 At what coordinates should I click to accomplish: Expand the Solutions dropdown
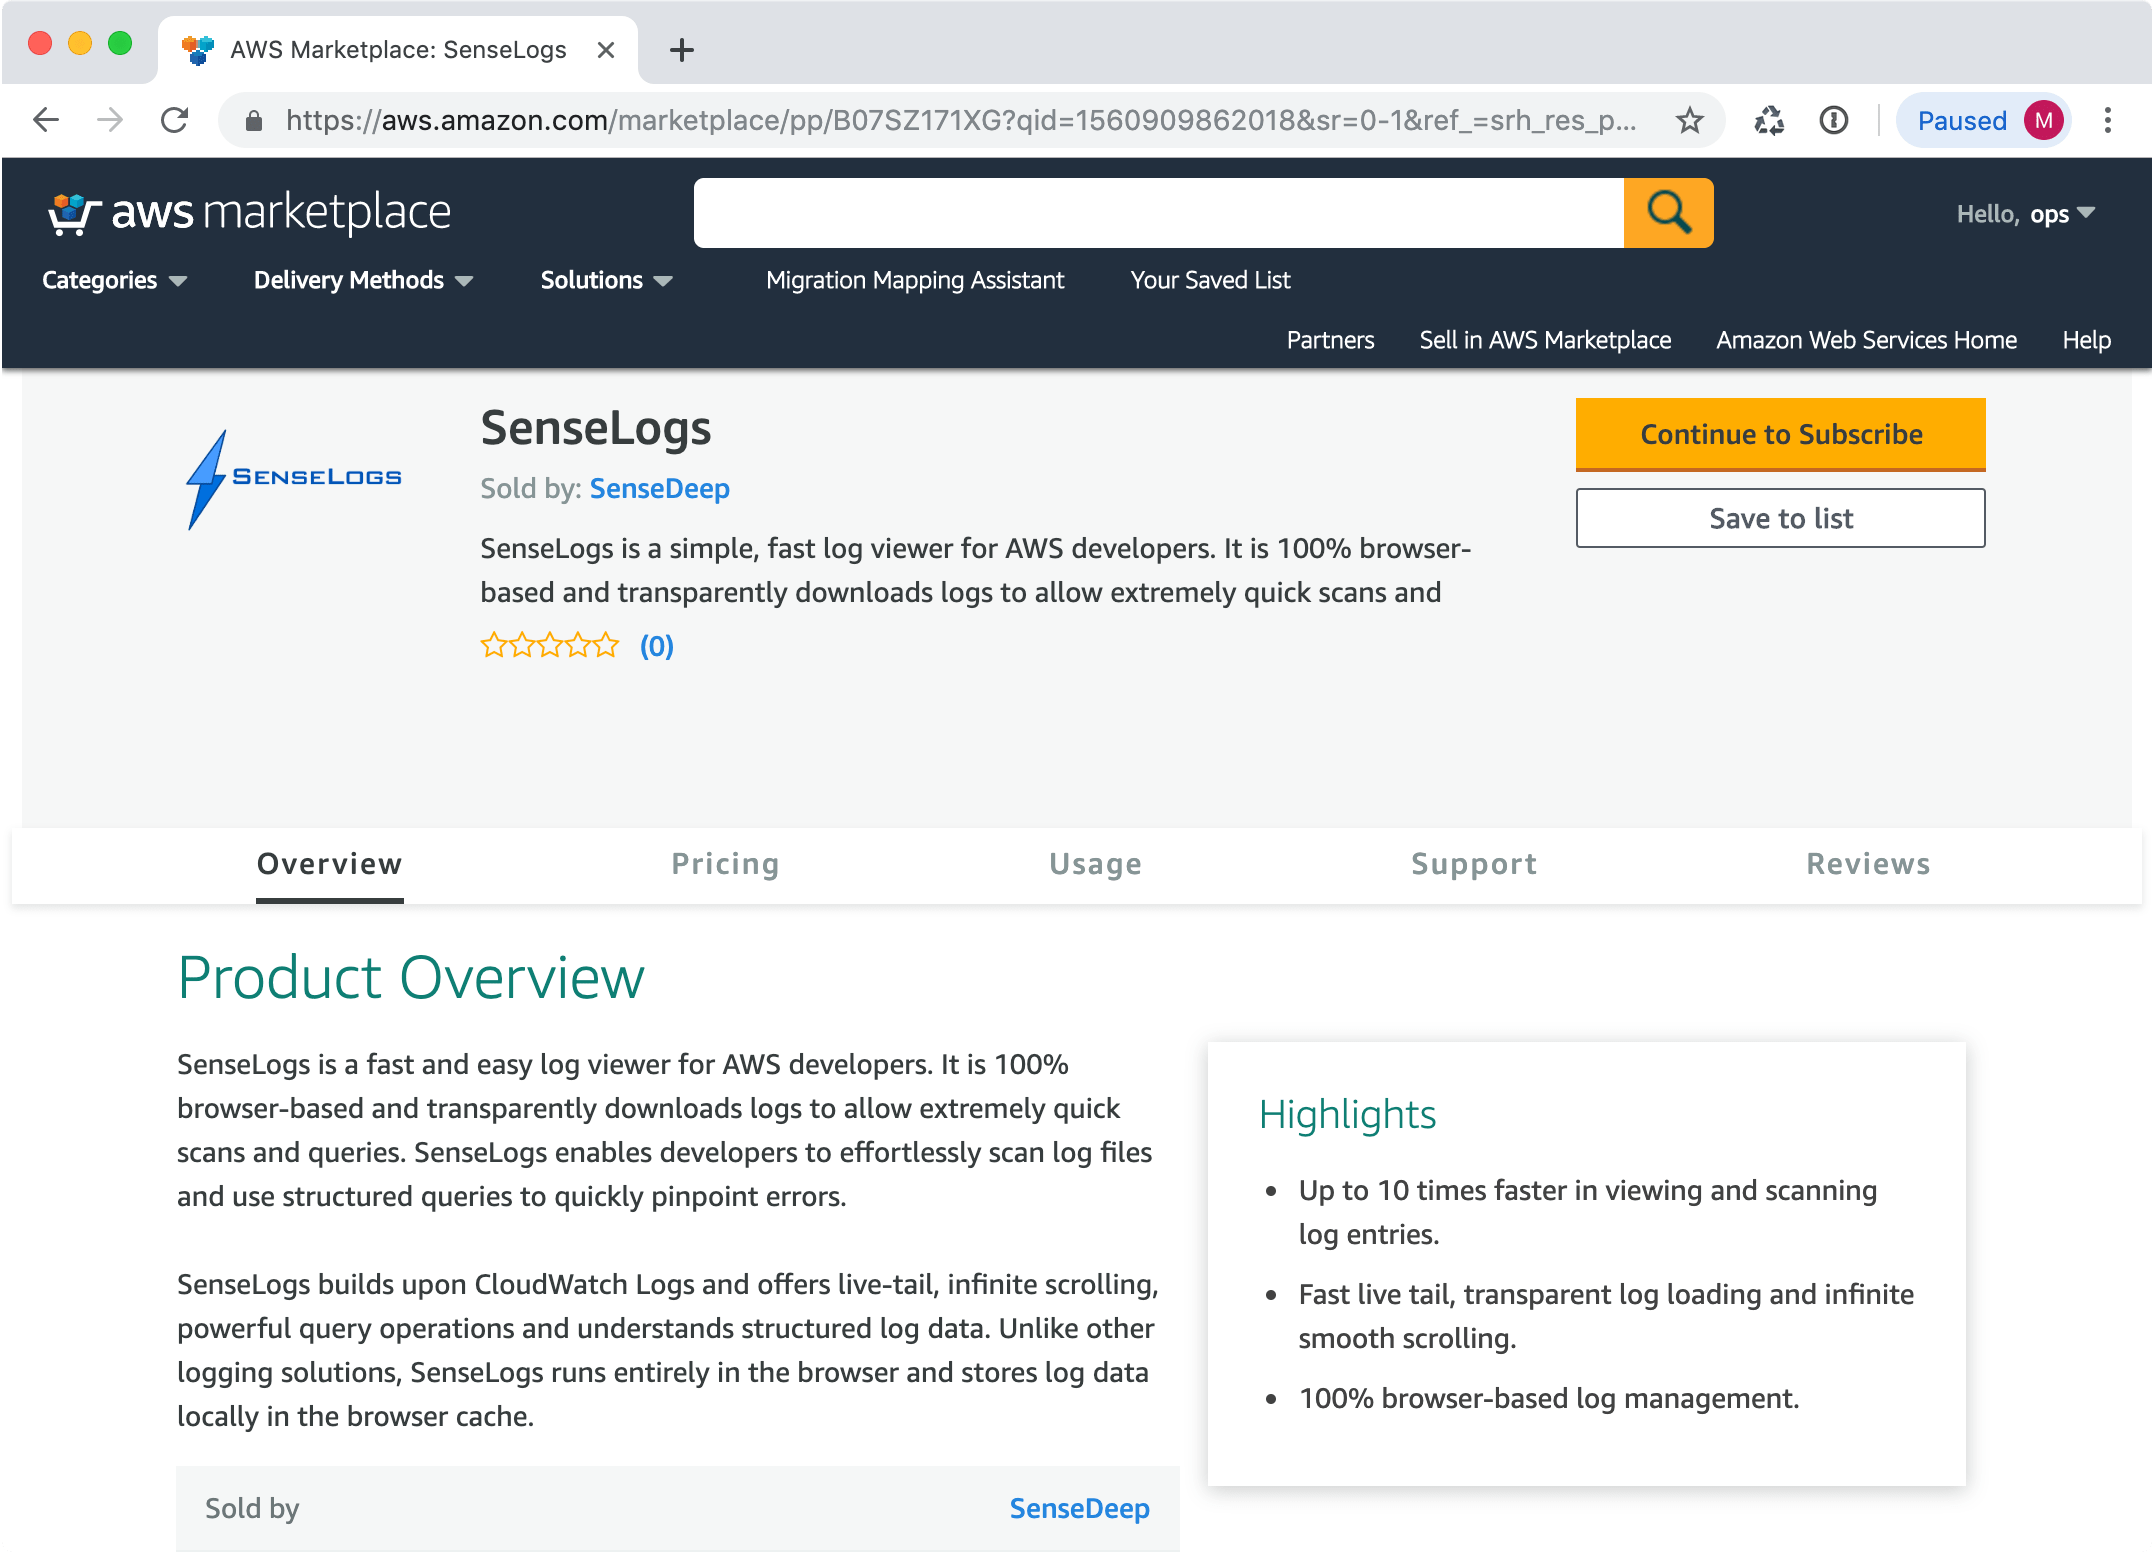coord(606,281)
